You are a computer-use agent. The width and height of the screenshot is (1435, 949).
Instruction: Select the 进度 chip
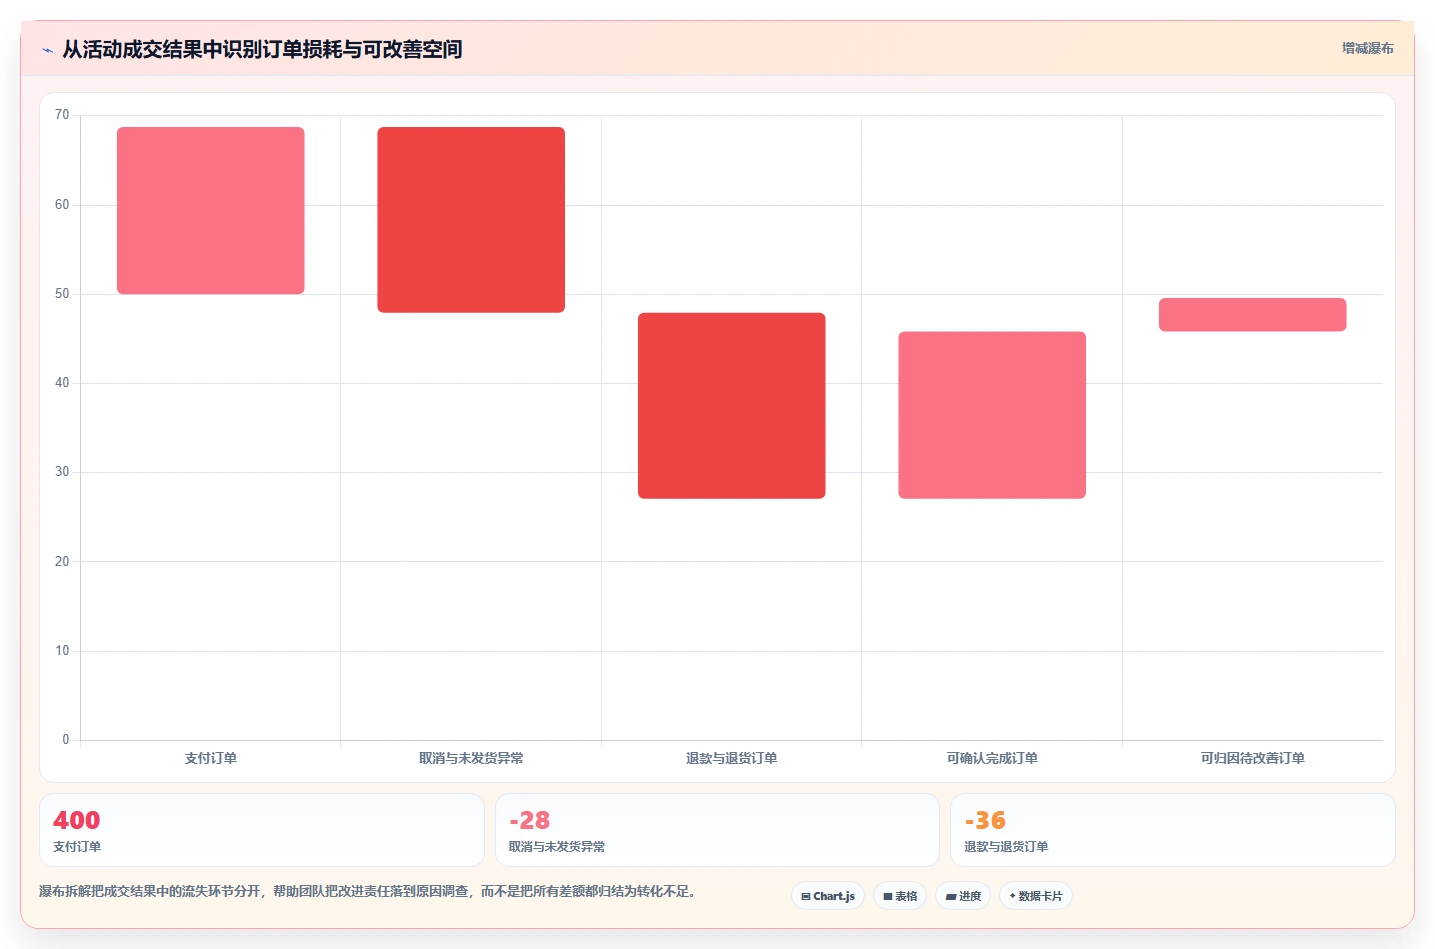(x=963, y=896)
